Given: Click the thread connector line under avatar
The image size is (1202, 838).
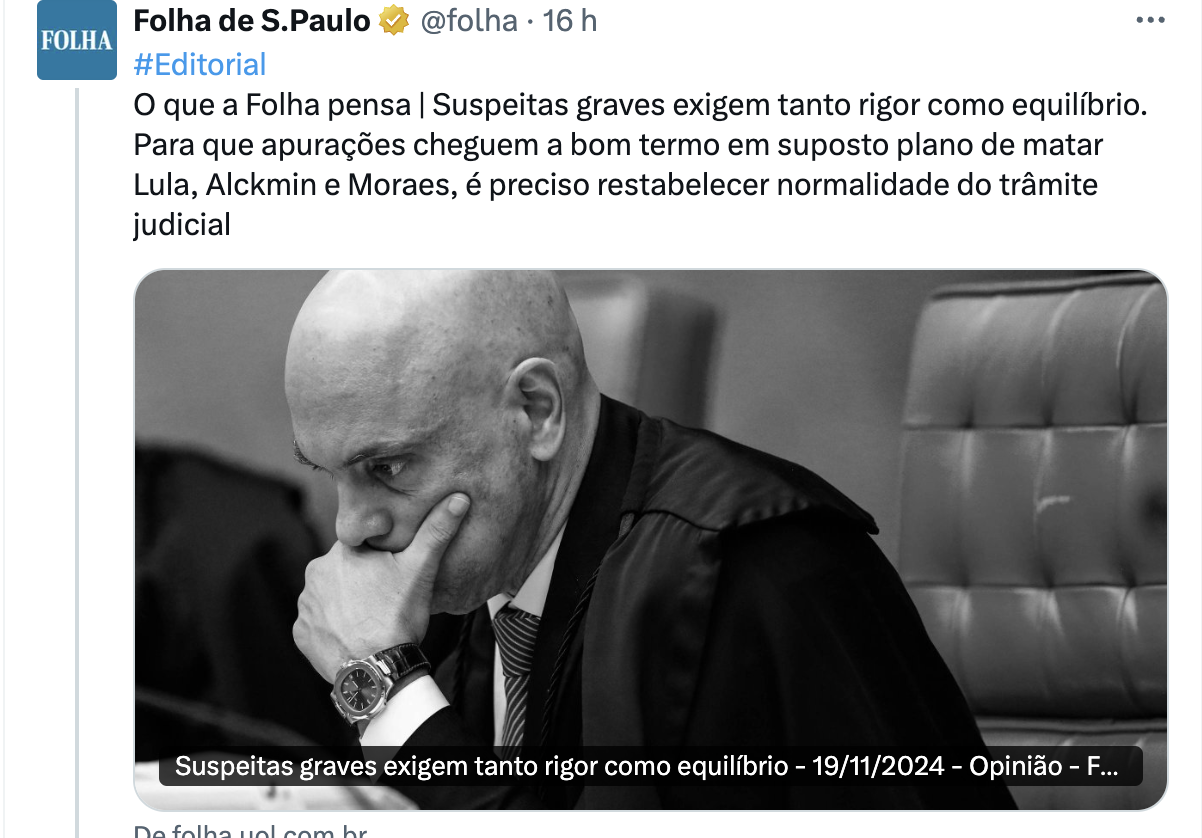Looking at the screenshot, I should (77, 462).
